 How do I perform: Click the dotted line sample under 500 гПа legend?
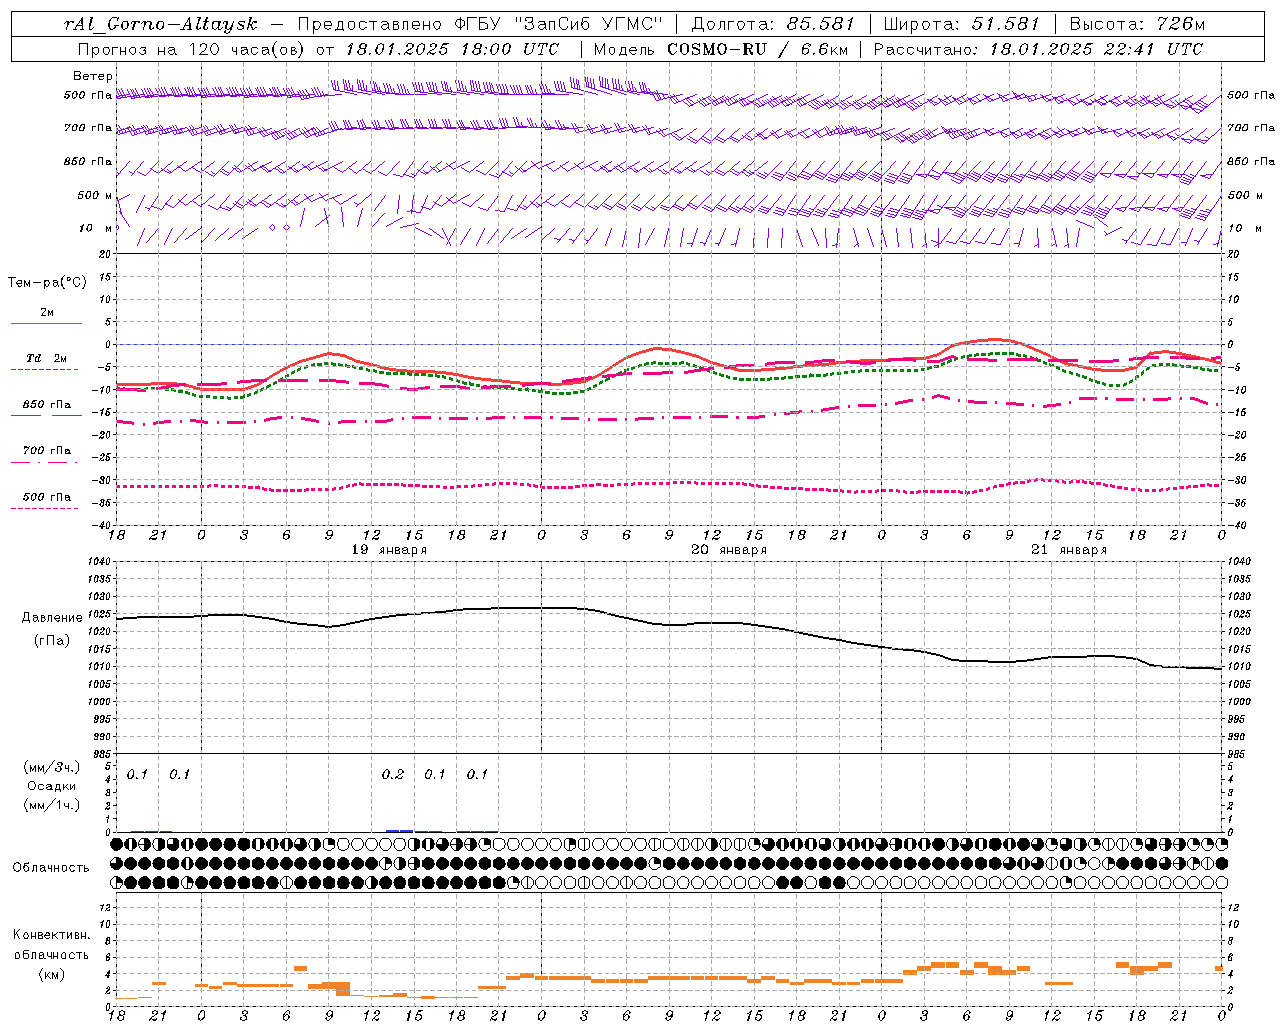(45, 508)
